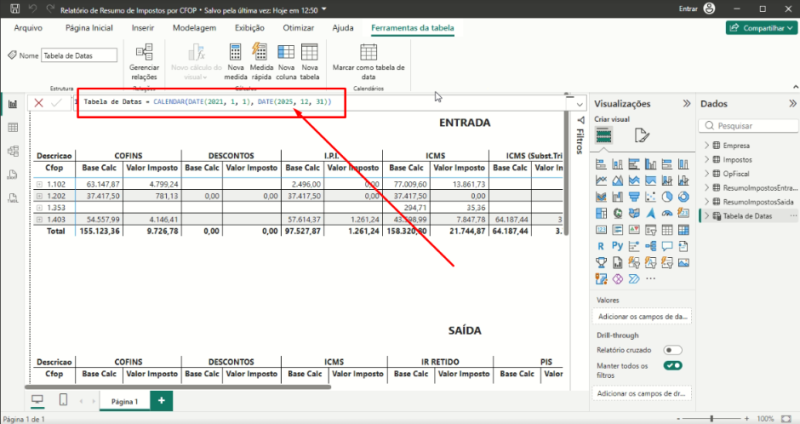Expand the formula bar with chevron
The width and height of the screenshot is (800, 424).
[580, 105]
